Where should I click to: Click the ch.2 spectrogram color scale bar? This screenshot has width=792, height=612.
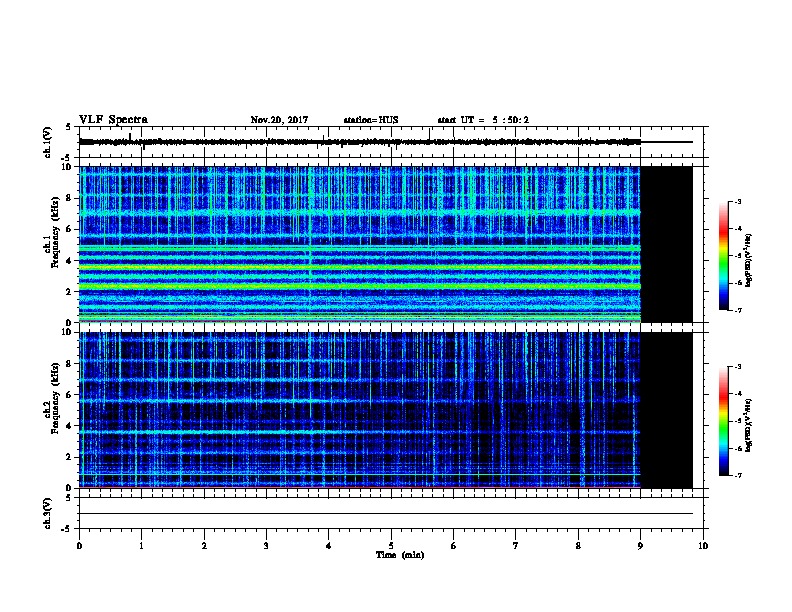pyautogui.click(x=723, y=421)
